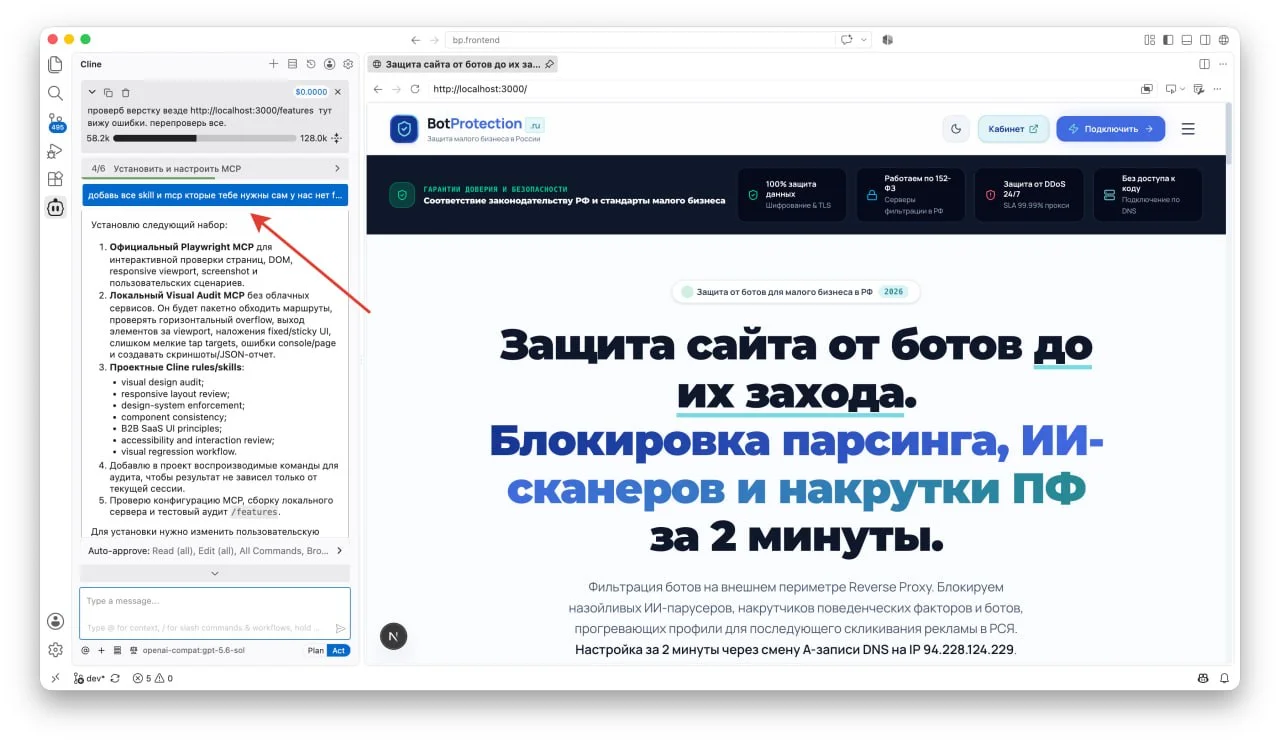Reload the embedded browser page
Screen dimensions: 1280x743
414,89
